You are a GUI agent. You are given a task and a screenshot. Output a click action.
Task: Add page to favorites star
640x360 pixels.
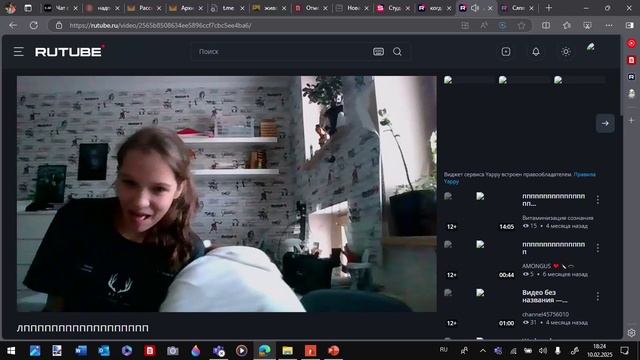(x=521, y=26)
